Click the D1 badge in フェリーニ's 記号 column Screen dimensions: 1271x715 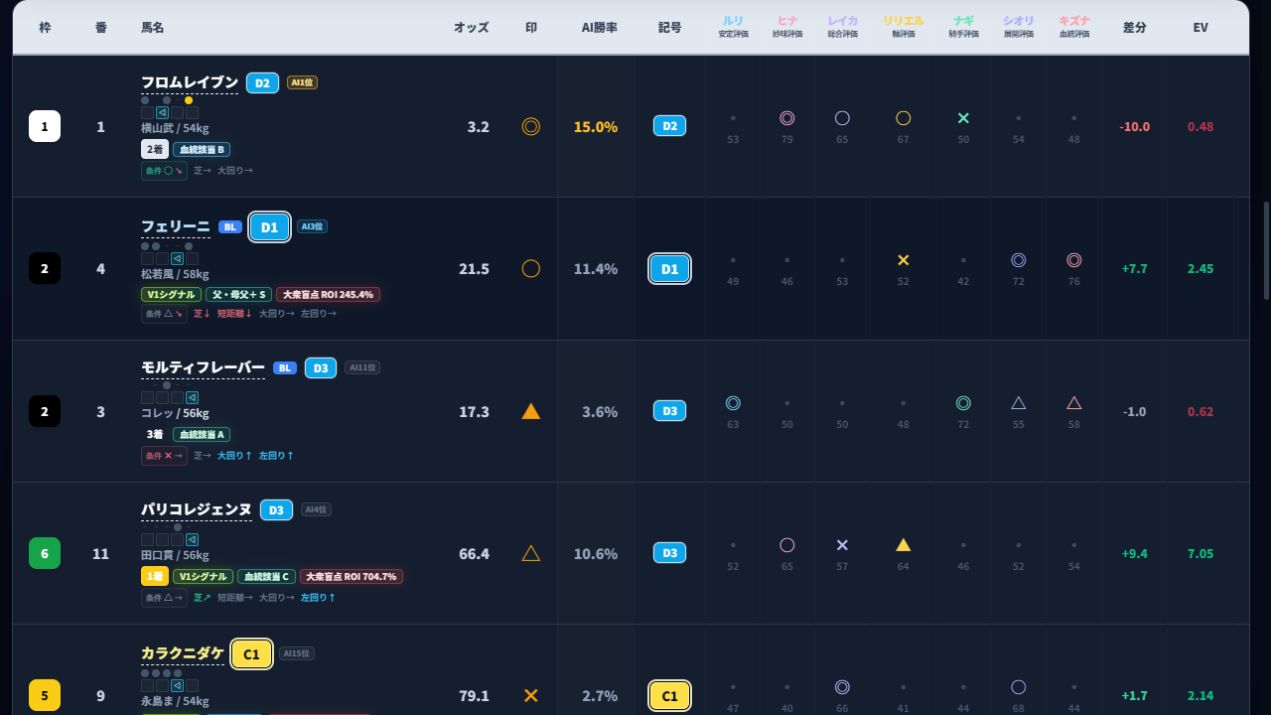click(670, 269)
